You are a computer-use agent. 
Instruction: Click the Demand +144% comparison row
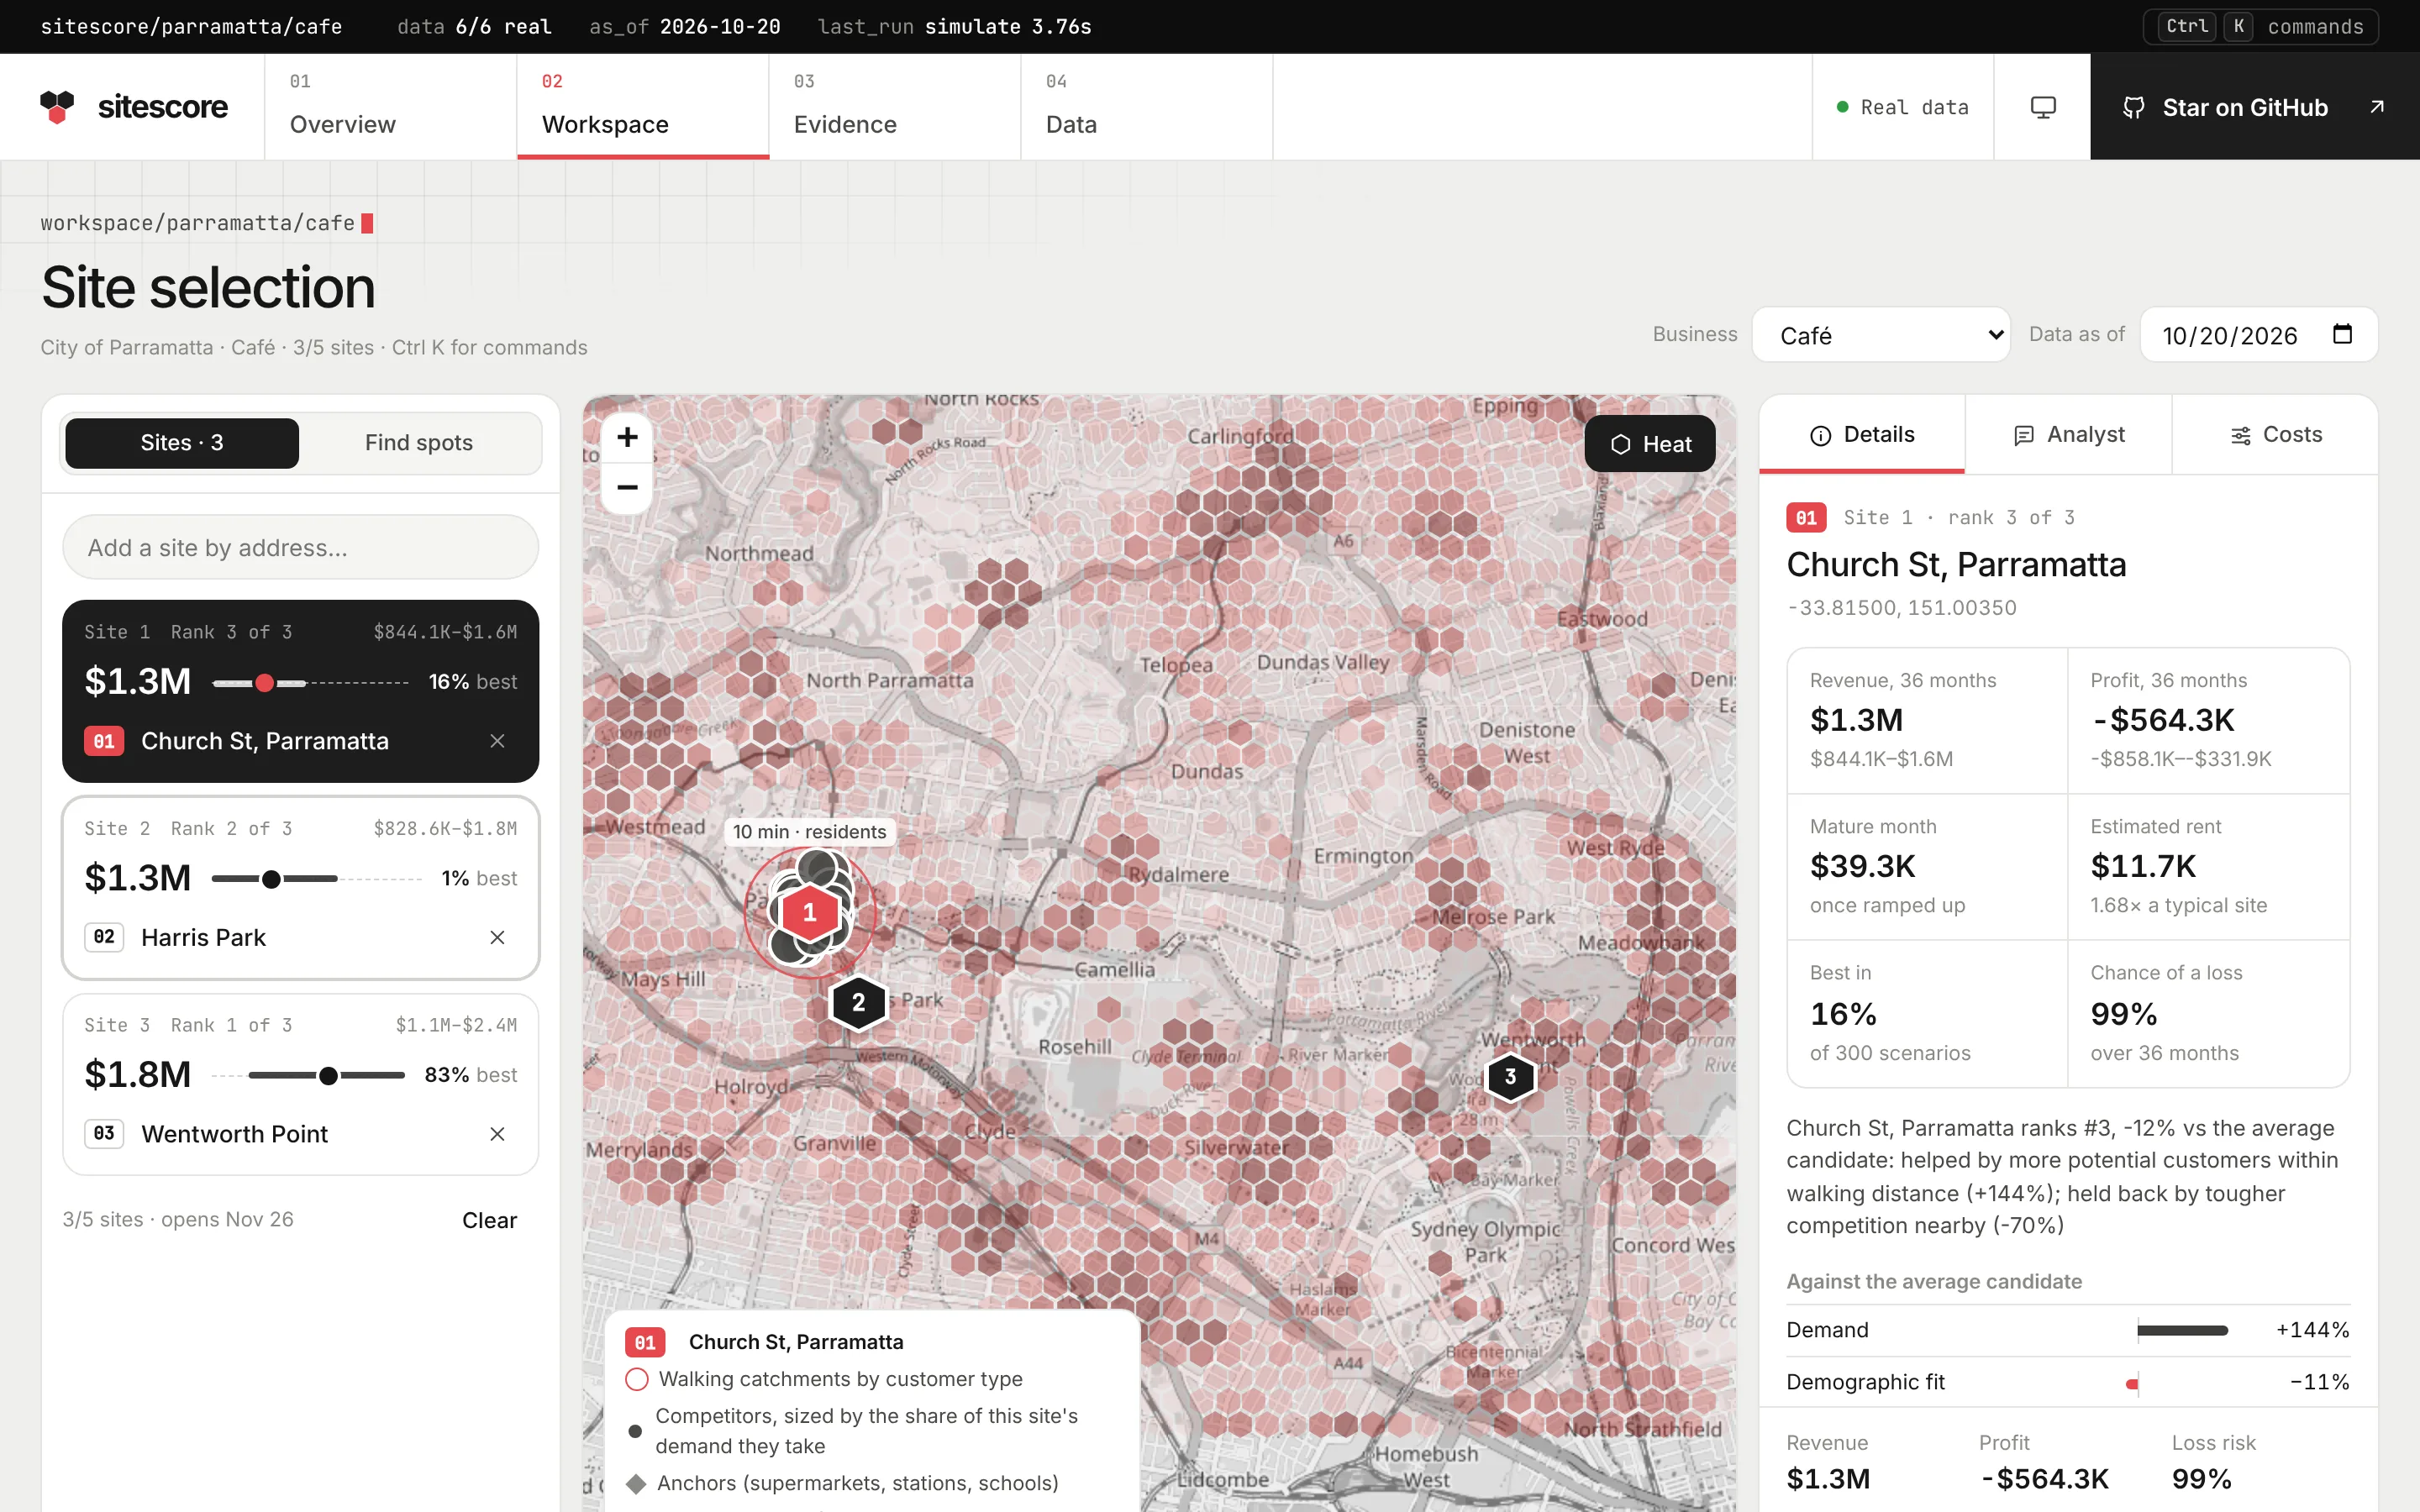(2068, 1330)
